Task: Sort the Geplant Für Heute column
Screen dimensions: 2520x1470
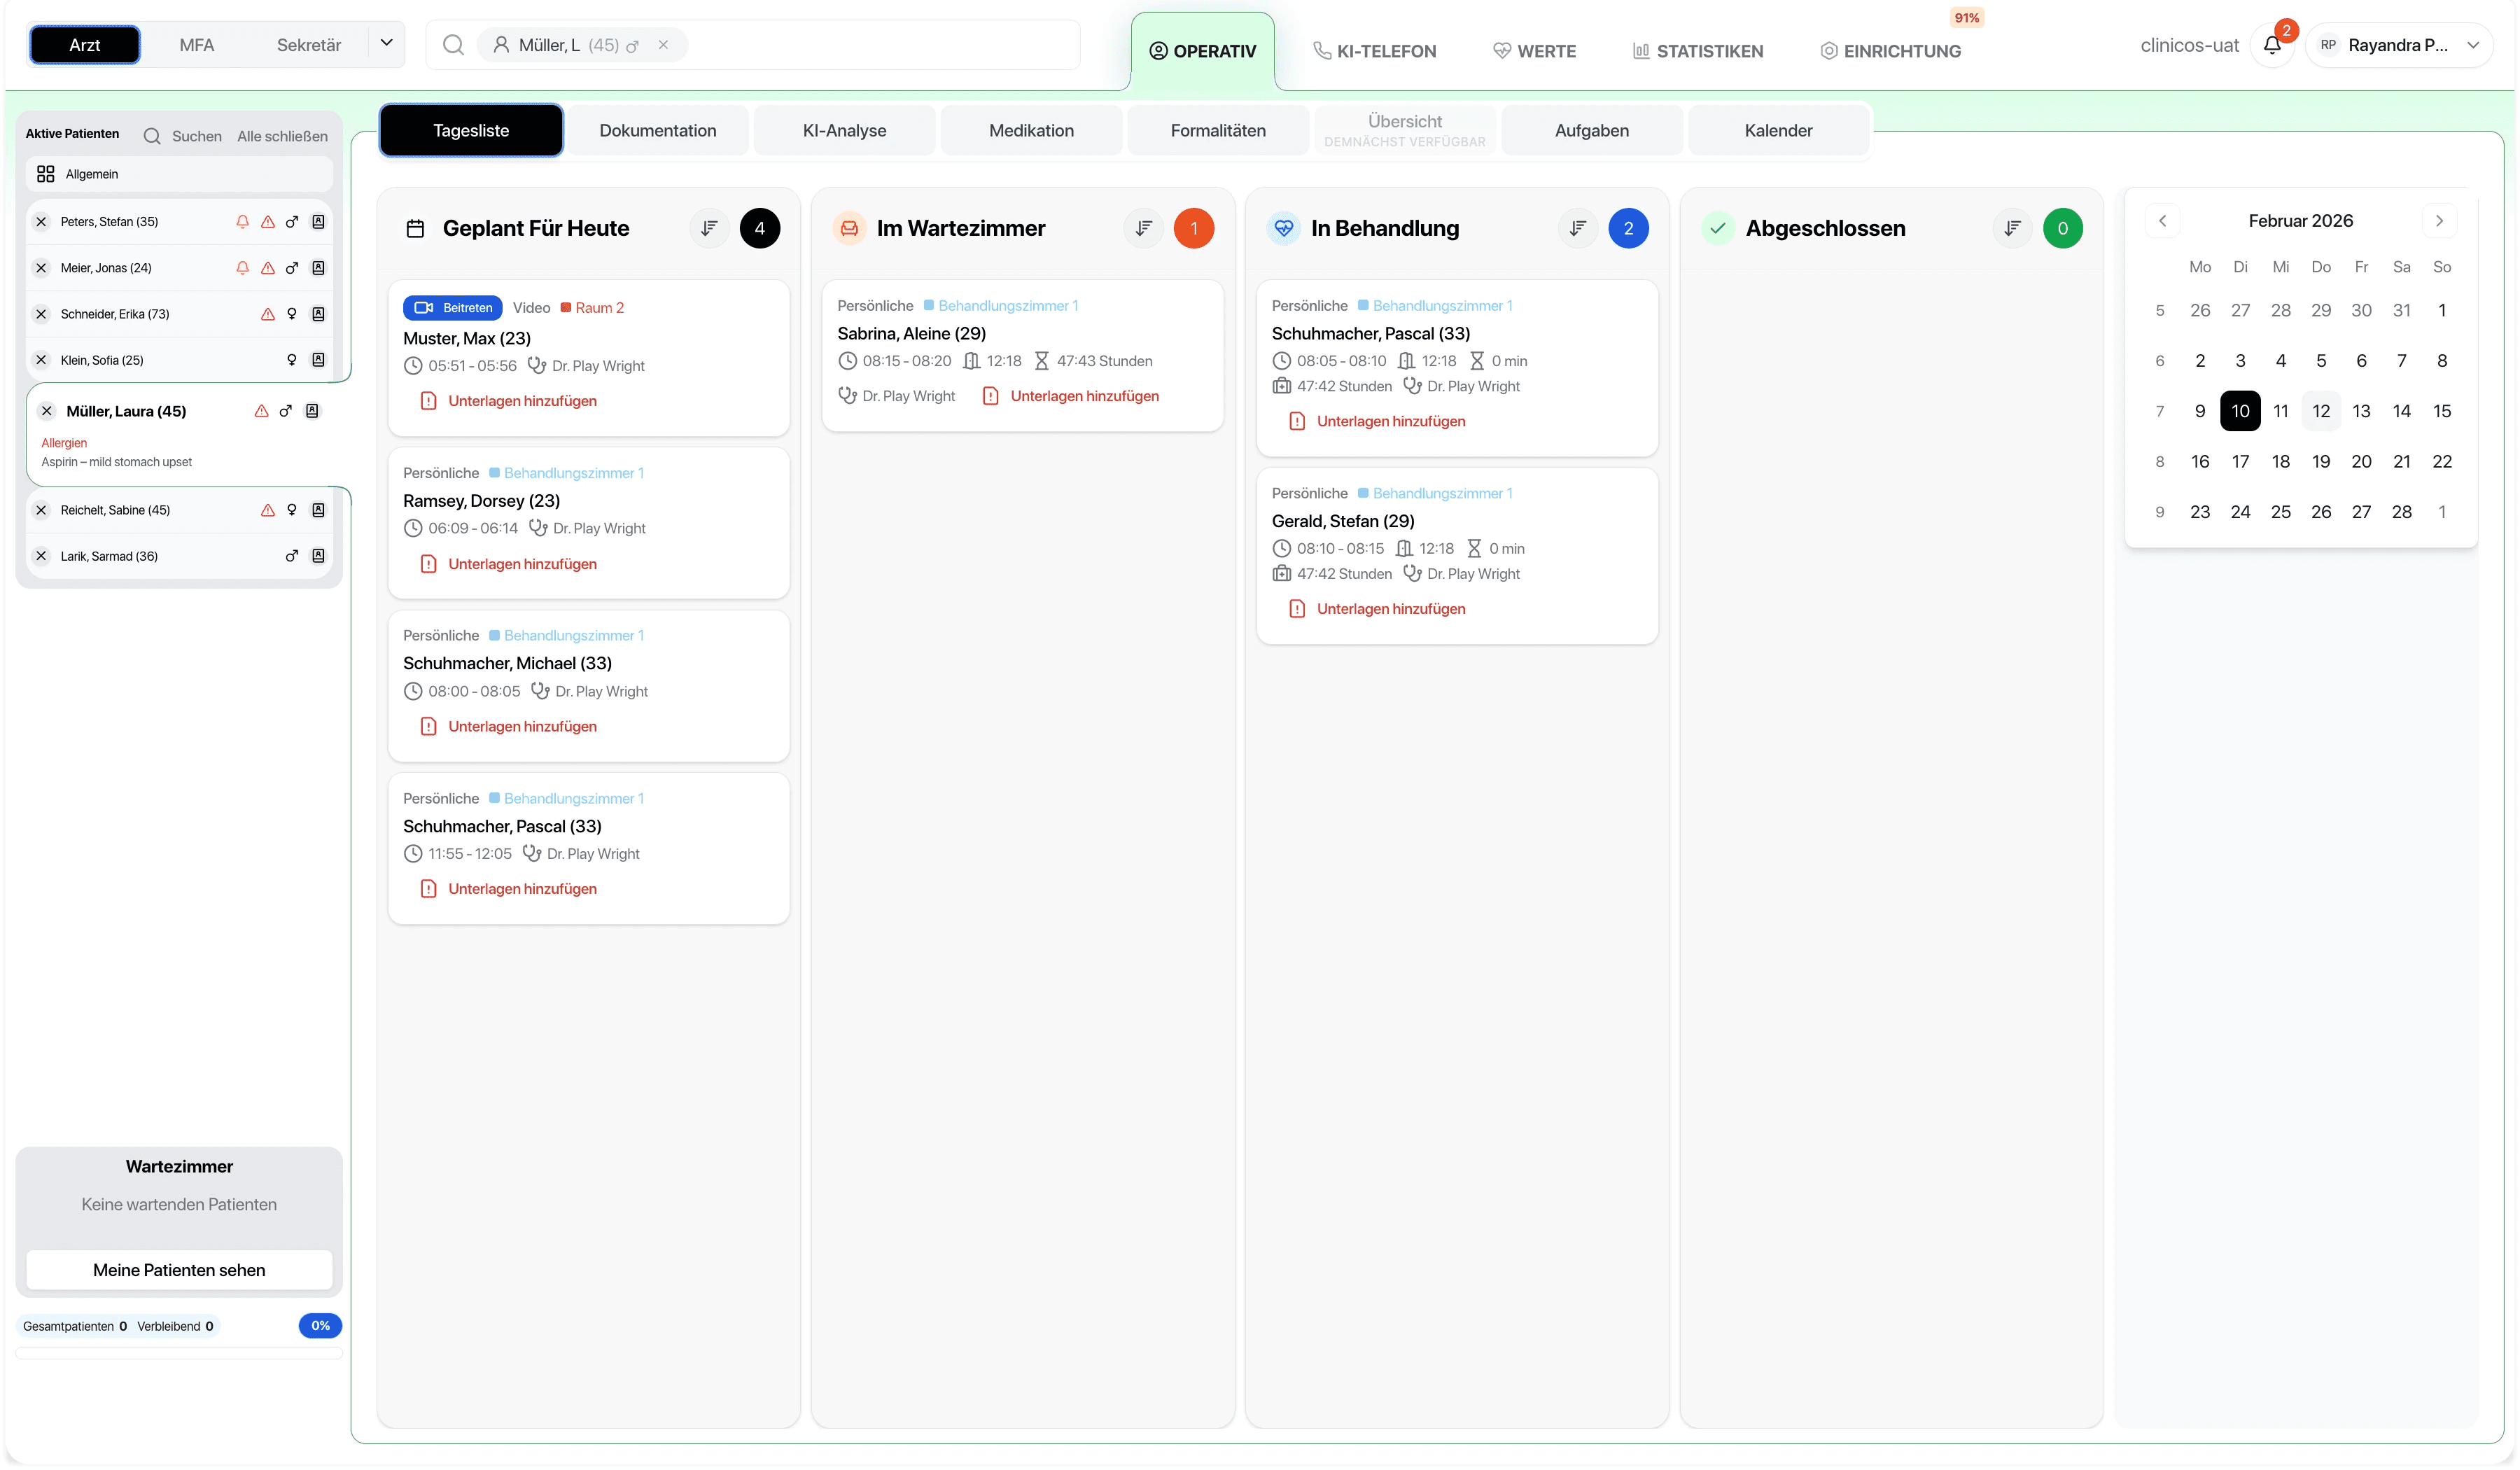Action: [709, 228]
